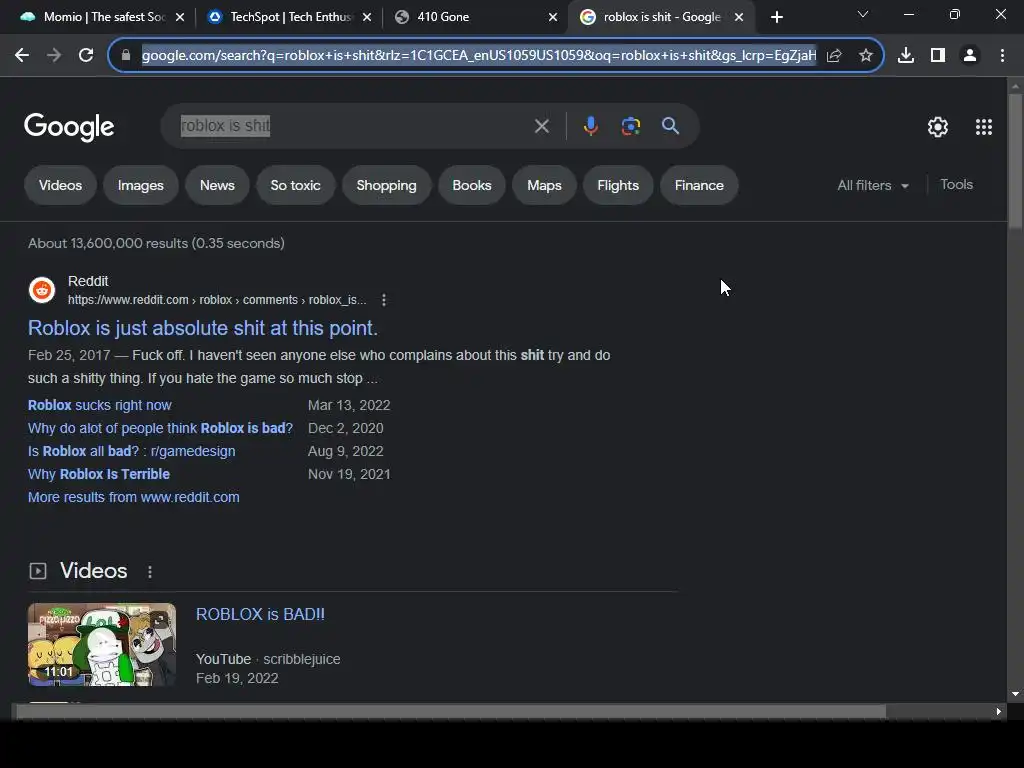
Task: Clear the search box with the X
Action: (541, 126)
